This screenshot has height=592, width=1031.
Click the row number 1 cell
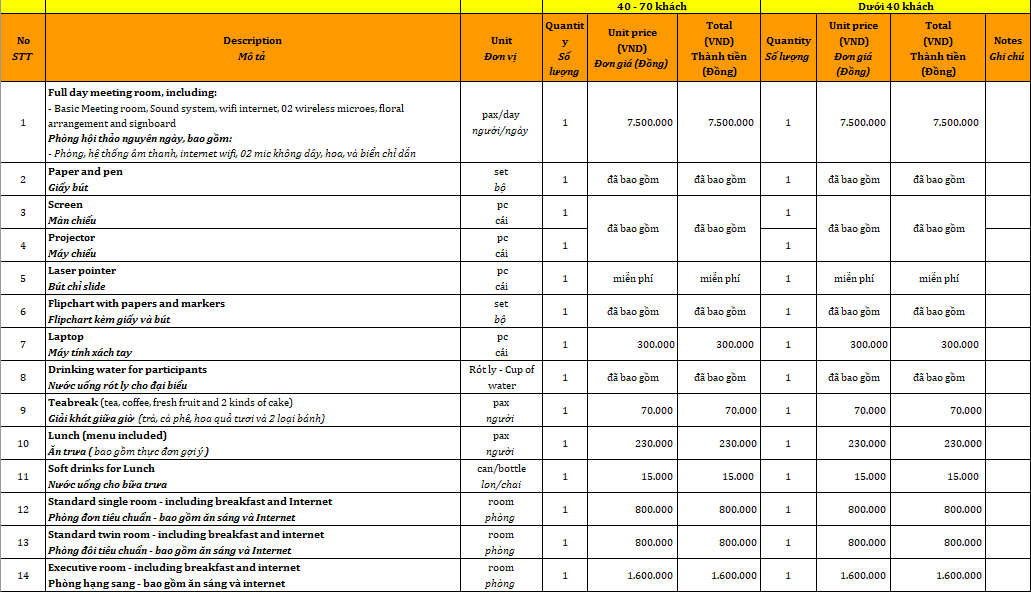pyautogui.click(x=23, y=122)
